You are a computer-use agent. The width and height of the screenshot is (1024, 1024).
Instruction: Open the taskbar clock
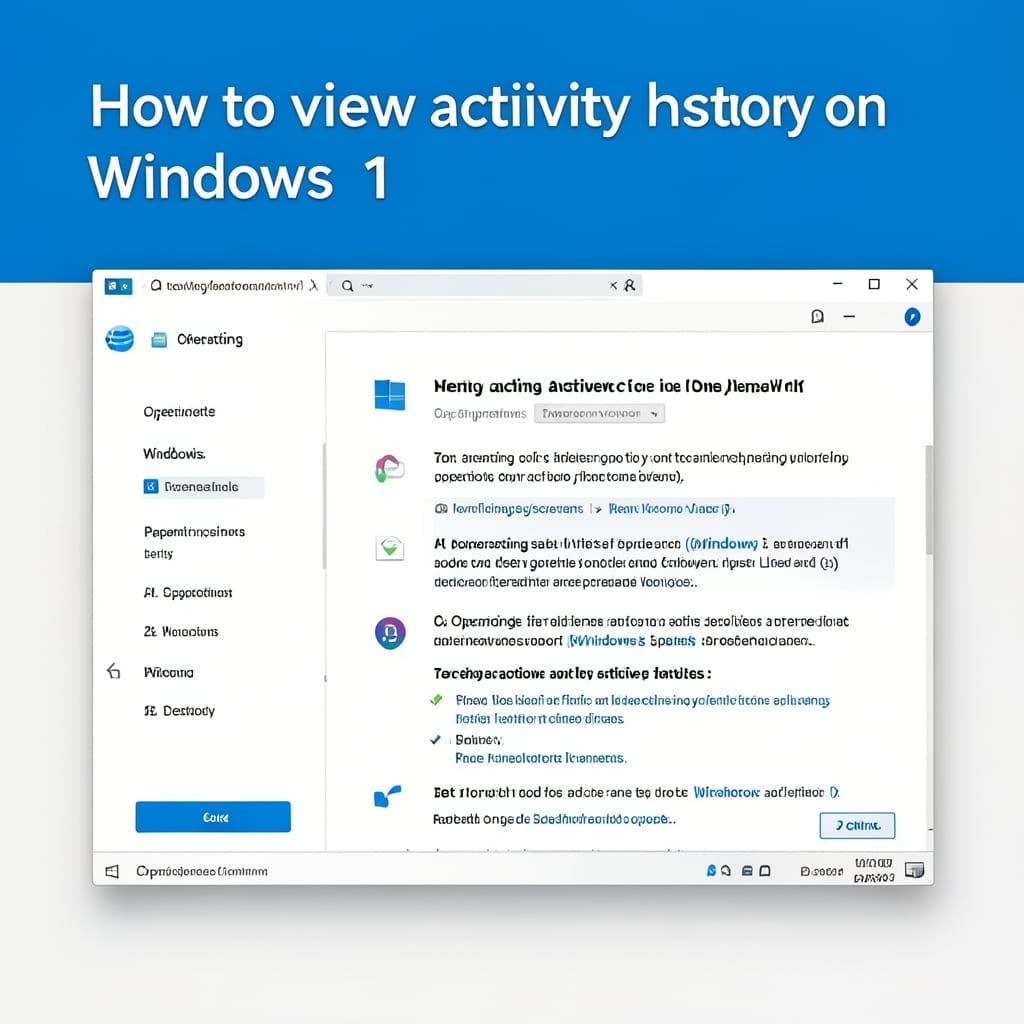coord(874,871)
